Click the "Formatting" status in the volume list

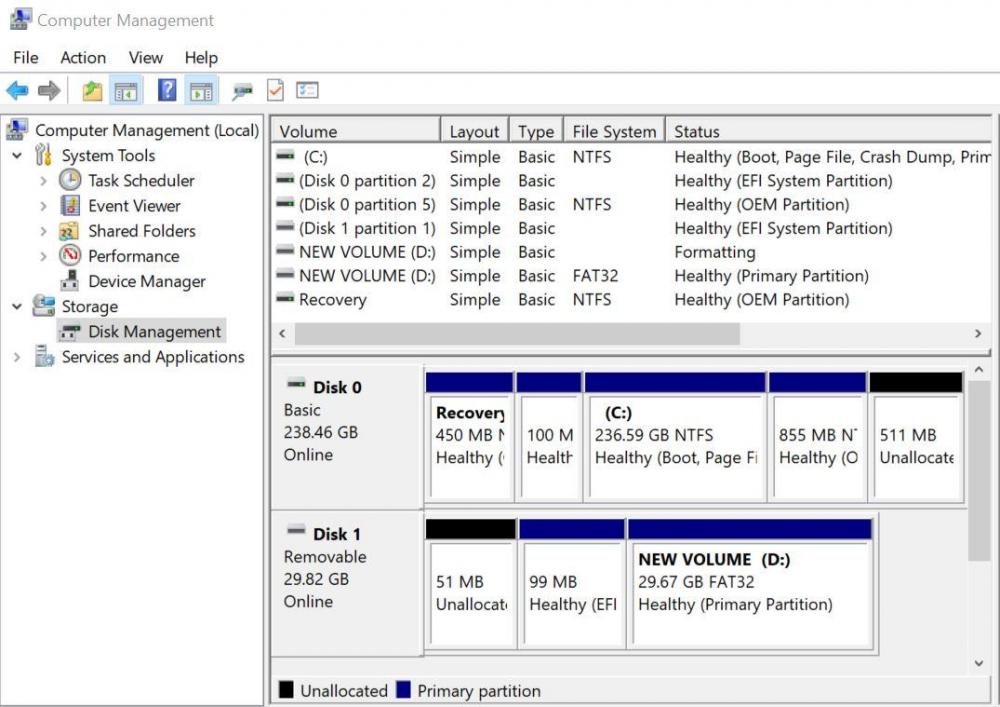715,252
